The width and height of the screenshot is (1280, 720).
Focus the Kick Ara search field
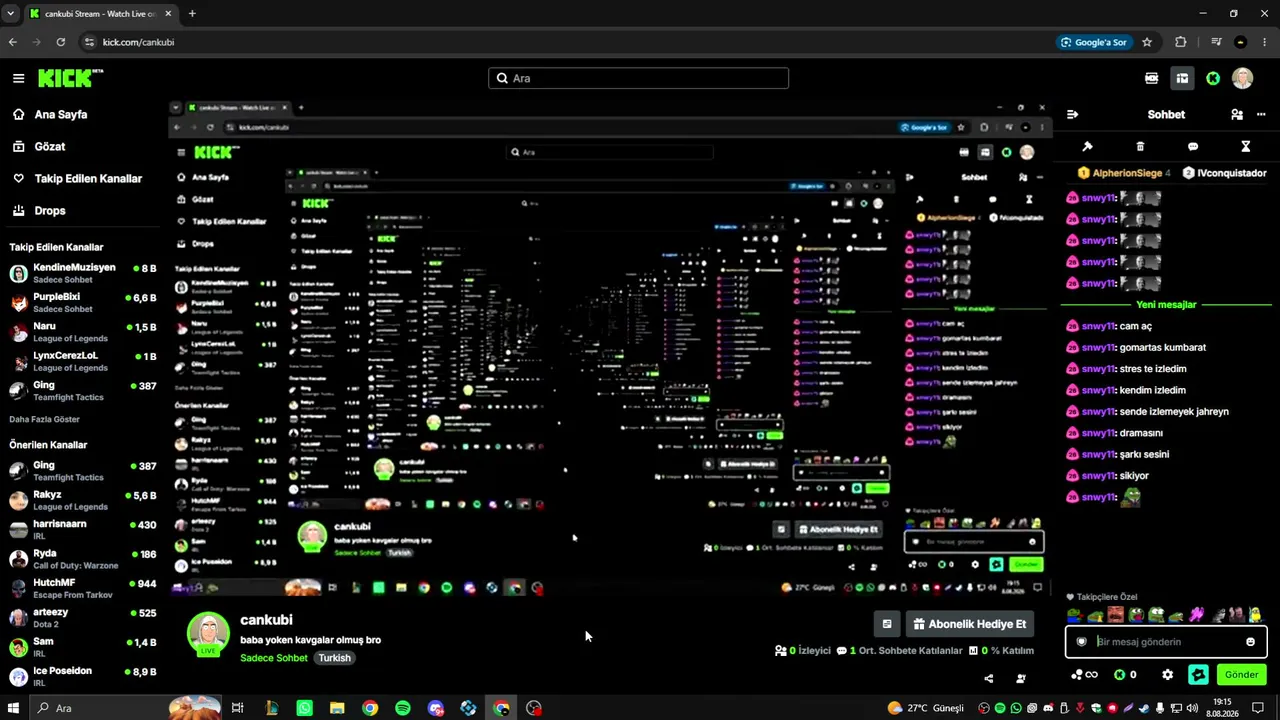pyautogui.click(x=638, y=78)
